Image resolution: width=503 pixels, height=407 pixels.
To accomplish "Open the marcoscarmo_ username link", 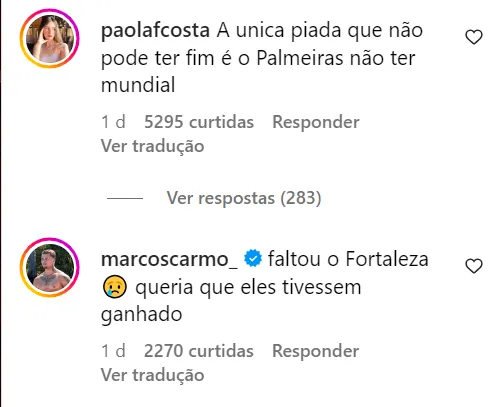I will (169, 259).
